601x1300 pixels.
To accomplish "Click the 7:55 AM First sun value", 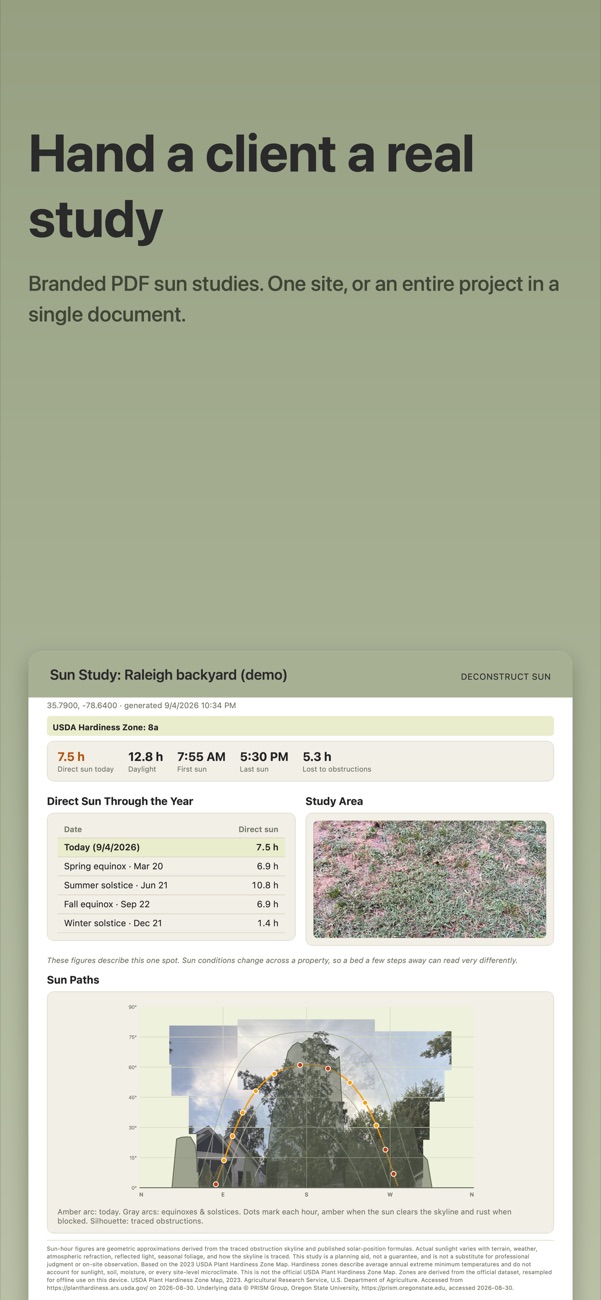I will click(201, 757).
